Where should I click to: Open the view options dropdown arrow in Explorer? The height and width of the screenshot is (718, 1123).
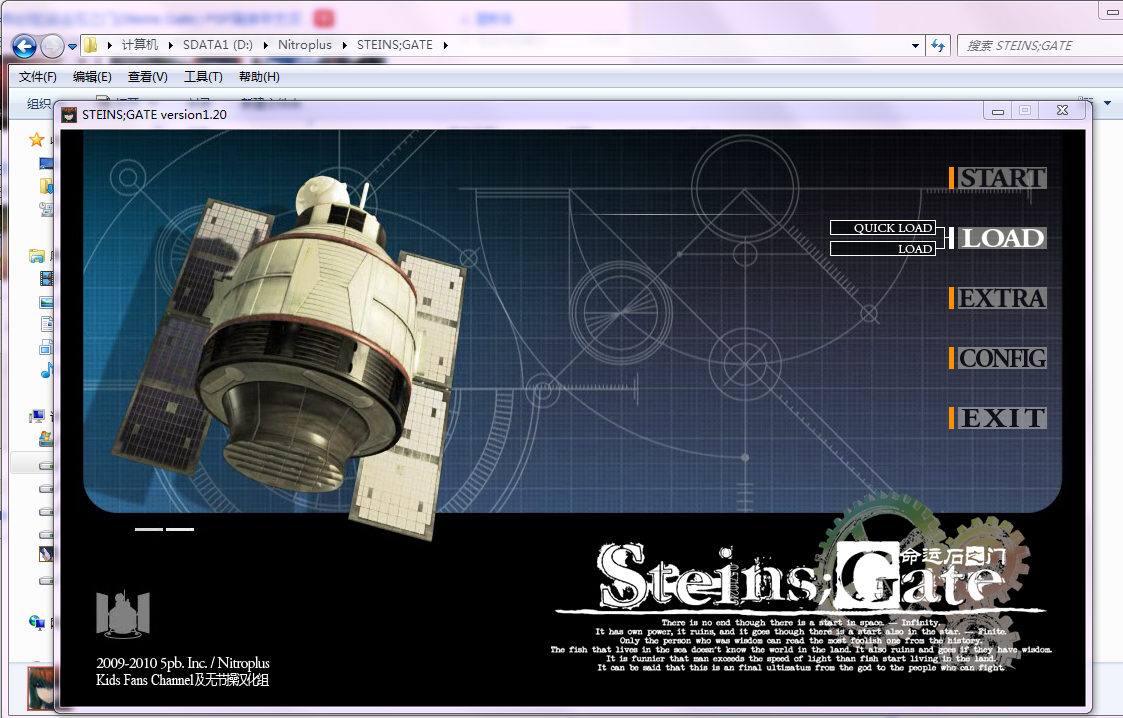(x=1108, y=103)
